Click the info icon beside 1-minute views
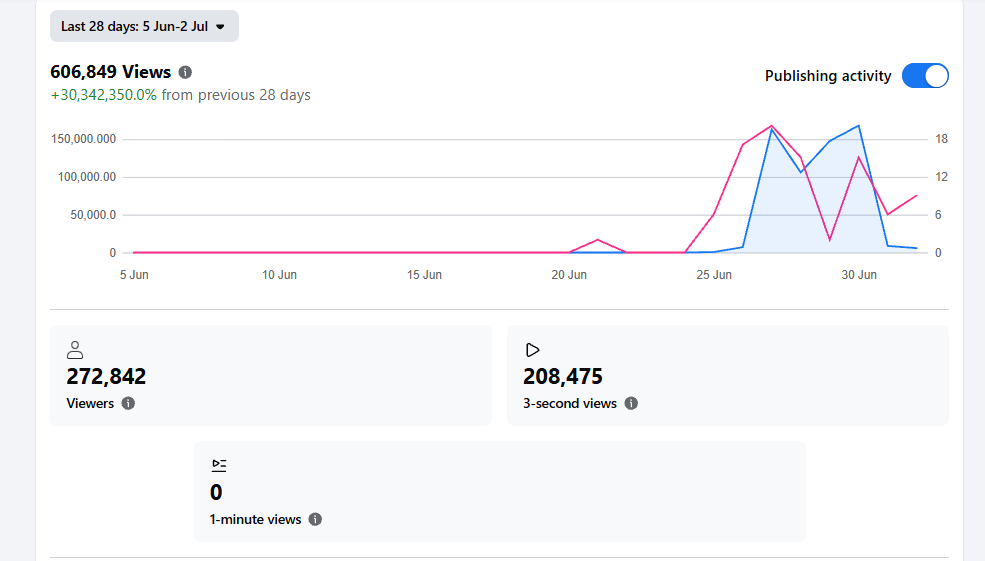The width and height of the screenshot is (985, 561). (x=315, y=520)
